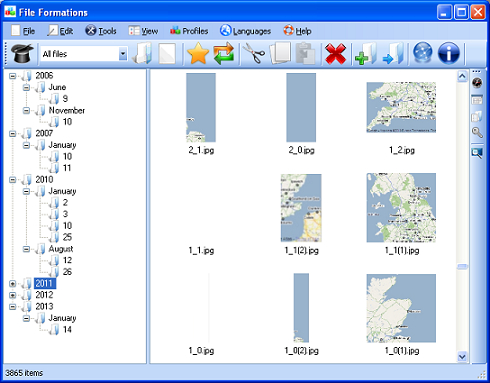Select the 1_1(1).jpg map thumbnail
490x383 pixels.
click(401, 208)
